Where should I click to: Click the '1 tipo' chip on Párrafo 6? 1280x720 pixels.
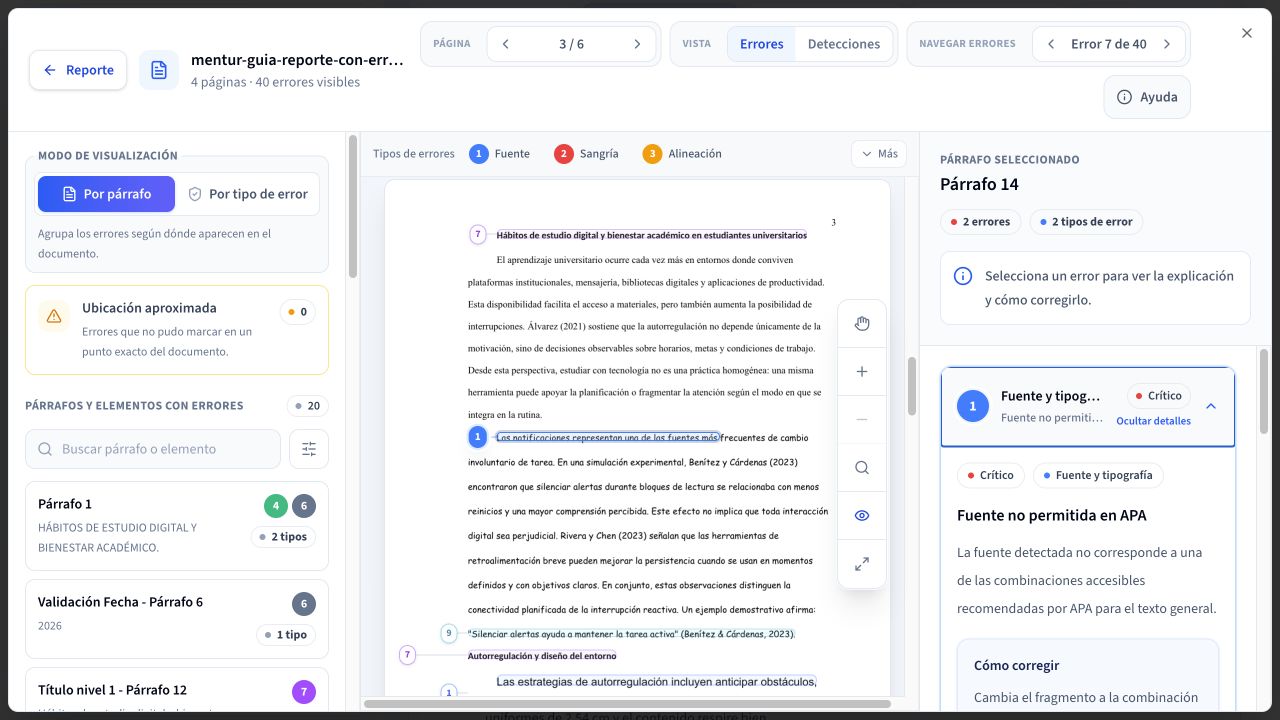[285, 635]
